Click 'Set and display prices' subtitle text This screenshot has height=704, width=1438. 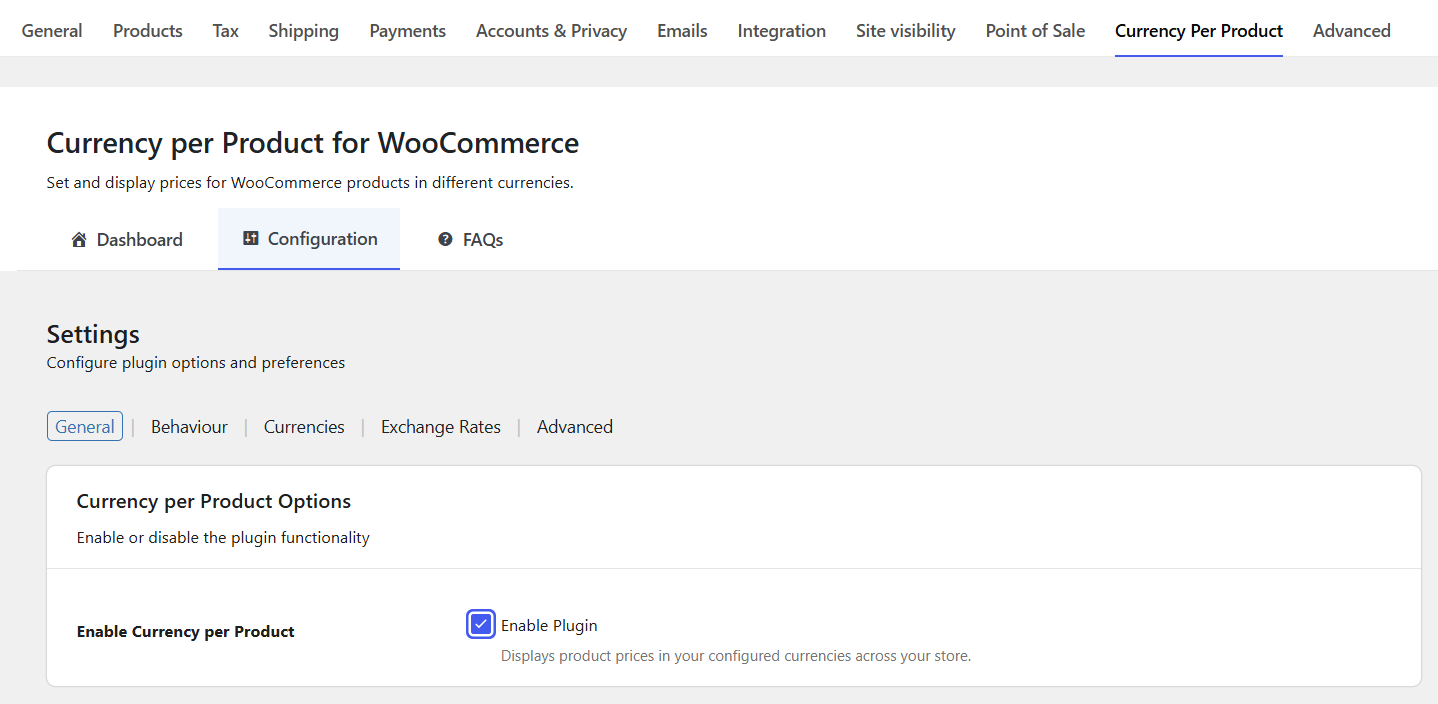(310, 183)
